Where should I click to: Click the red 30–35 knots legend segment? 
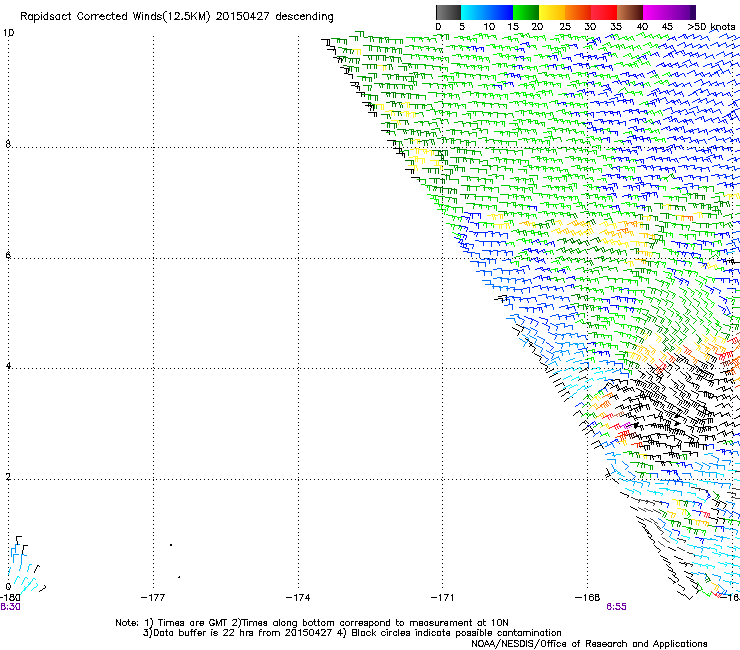(x=604, y=12)
